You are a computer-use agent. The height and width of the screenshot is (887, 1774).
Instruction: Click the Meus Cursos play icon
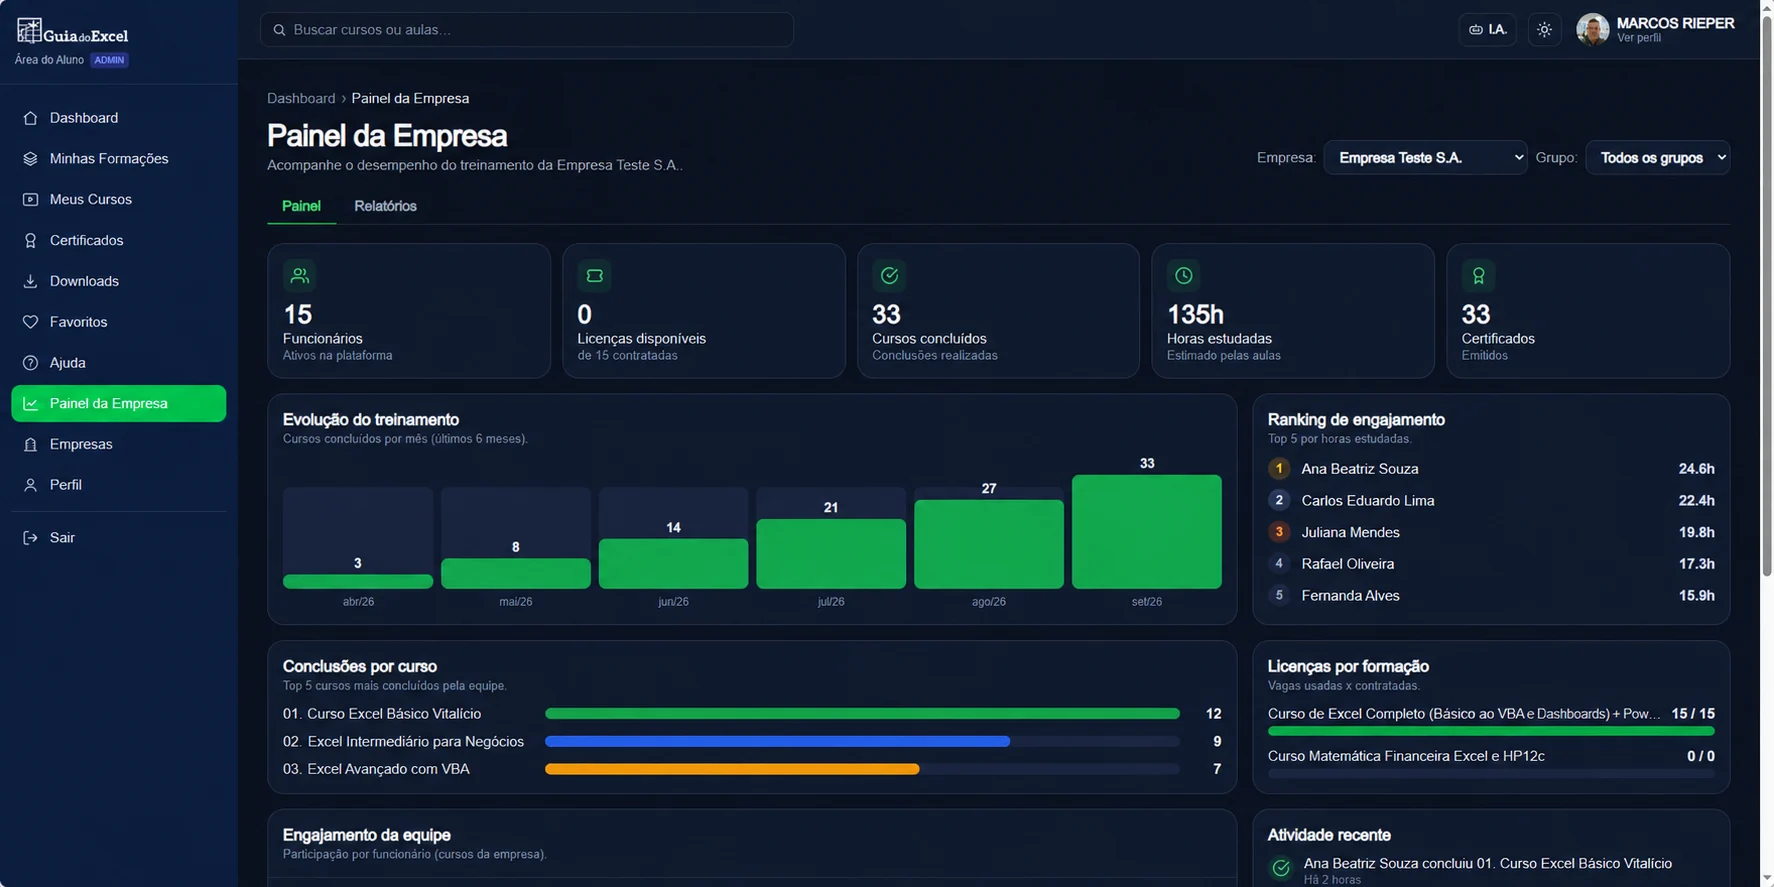[x=30, y=200]
